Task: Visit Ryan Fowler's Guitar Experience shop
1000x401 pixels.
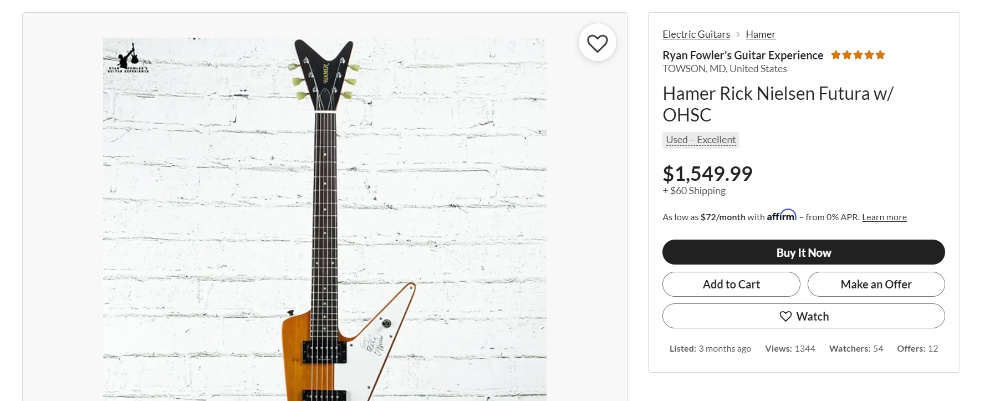Action: (x=743, y=55)
